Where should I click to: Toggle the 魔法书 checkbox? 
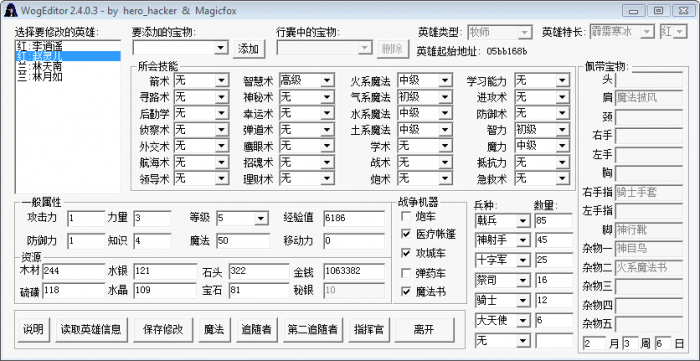(x=406, y=292)
